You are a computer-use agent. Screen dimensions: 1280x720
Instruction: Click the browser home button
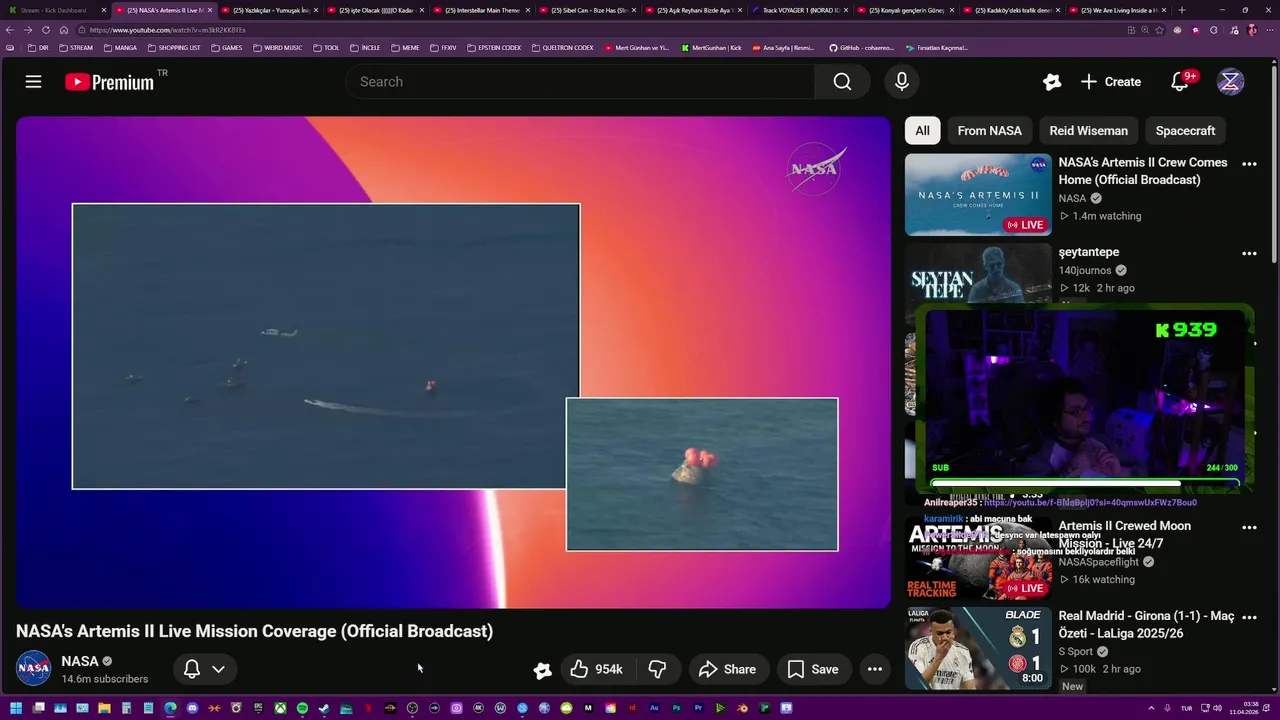pyautogui.click(x=64, y=30)
